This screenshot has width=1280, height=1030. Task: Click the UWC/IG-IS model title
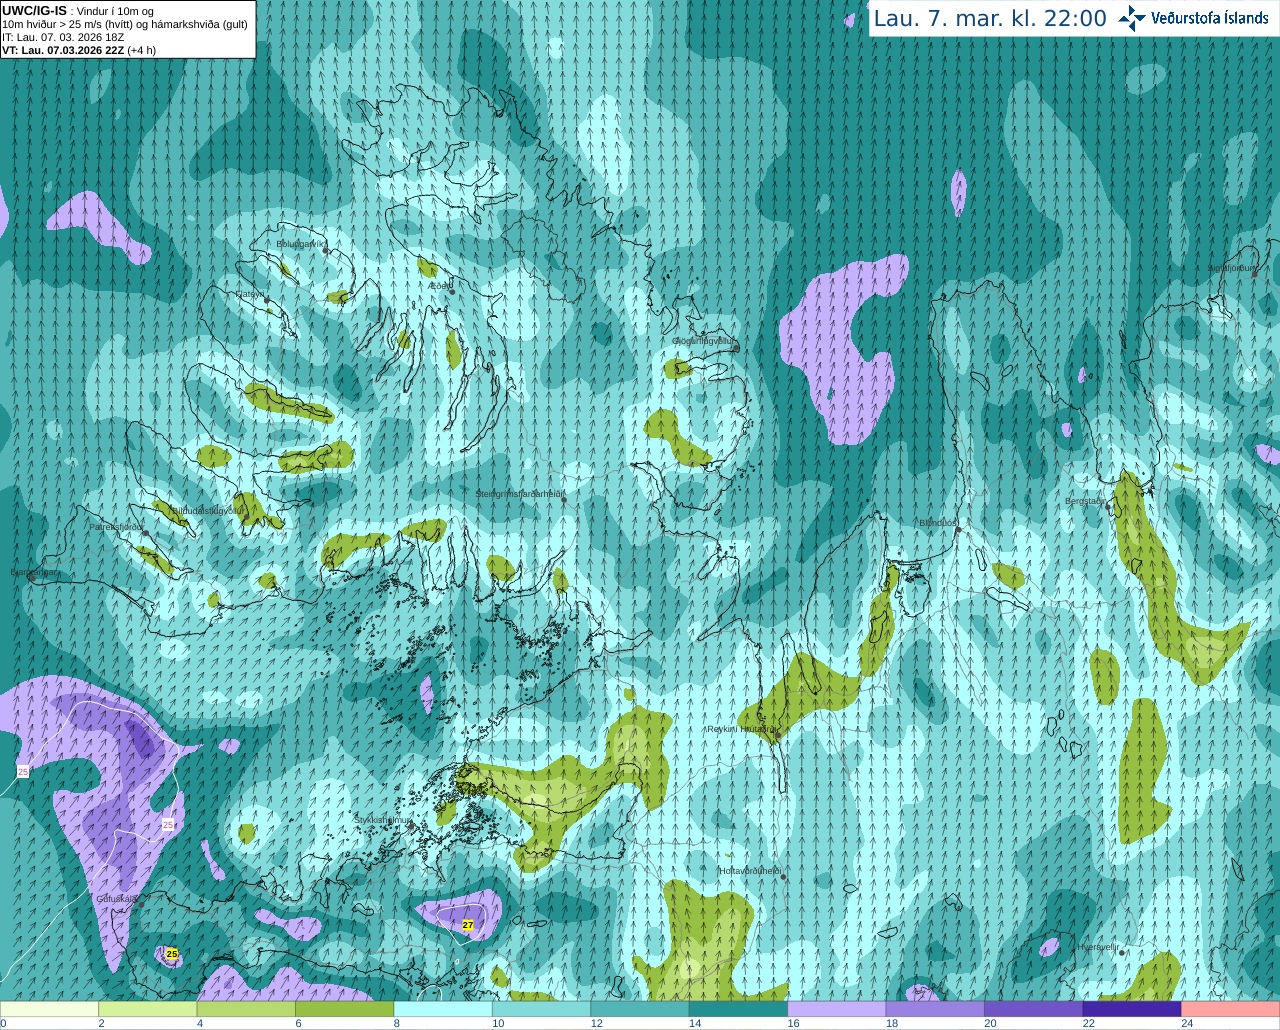(35, 10)
